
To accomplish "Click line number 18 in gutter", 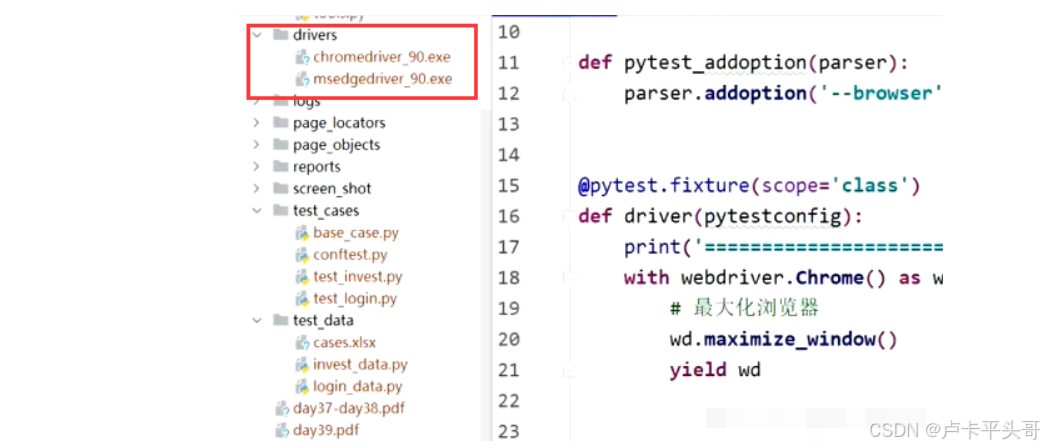I will (508, 278).
